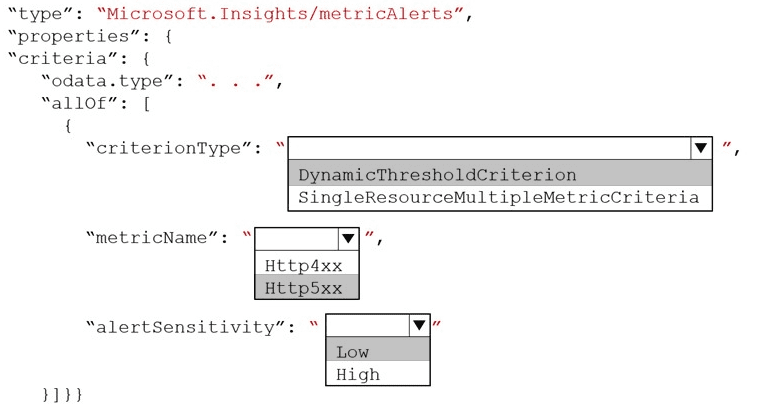Click the metricName empty selection field
This screenshot has height=413, width=757.
tap(296, 239)
